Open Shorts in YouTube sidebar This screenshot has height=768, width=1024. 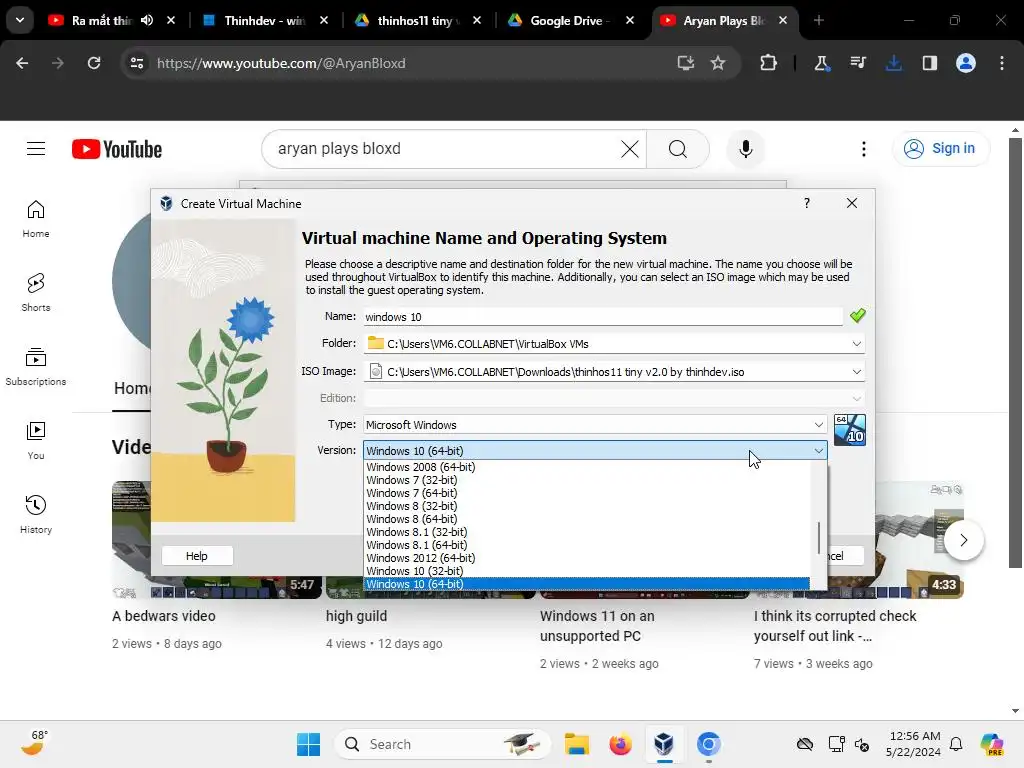click(36, 293)
